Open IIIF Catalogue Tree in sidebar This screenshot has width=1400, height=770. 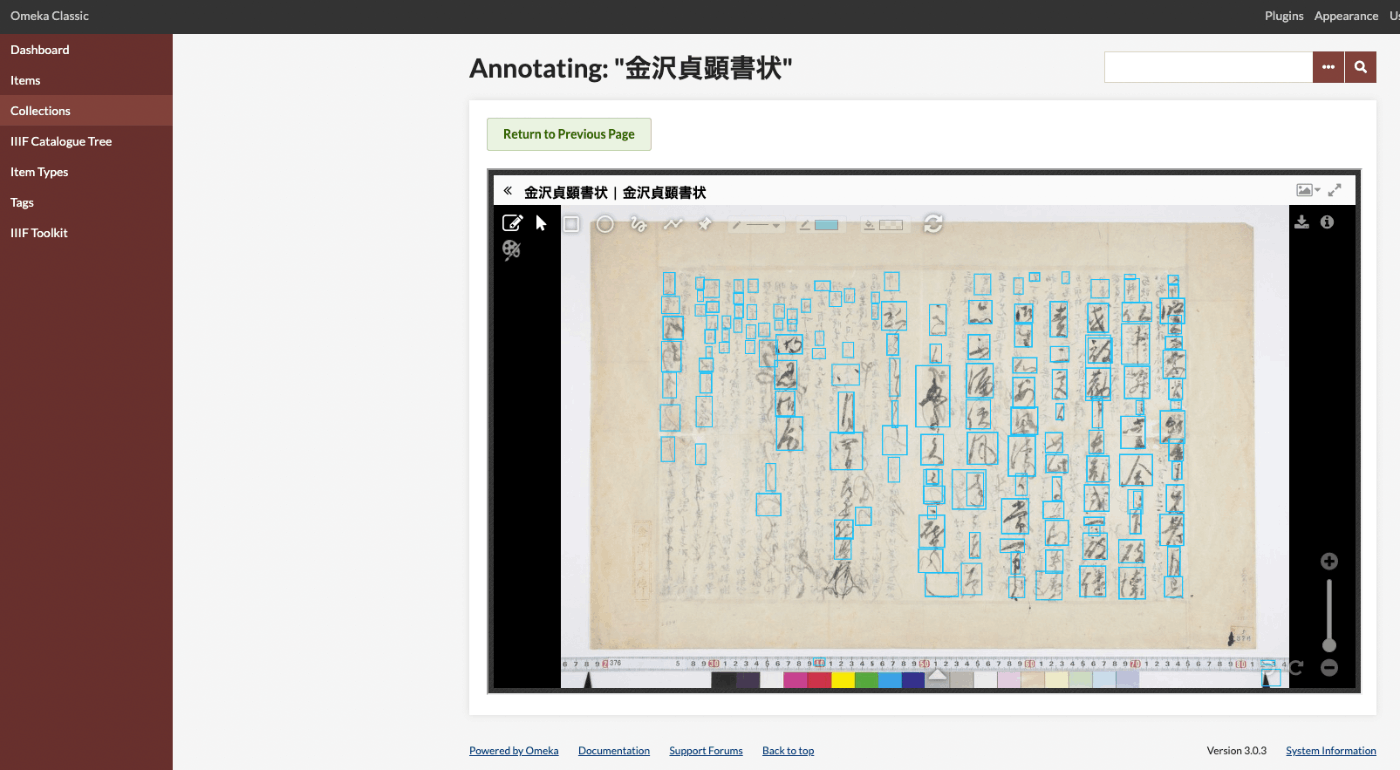[x=86, y=141]
